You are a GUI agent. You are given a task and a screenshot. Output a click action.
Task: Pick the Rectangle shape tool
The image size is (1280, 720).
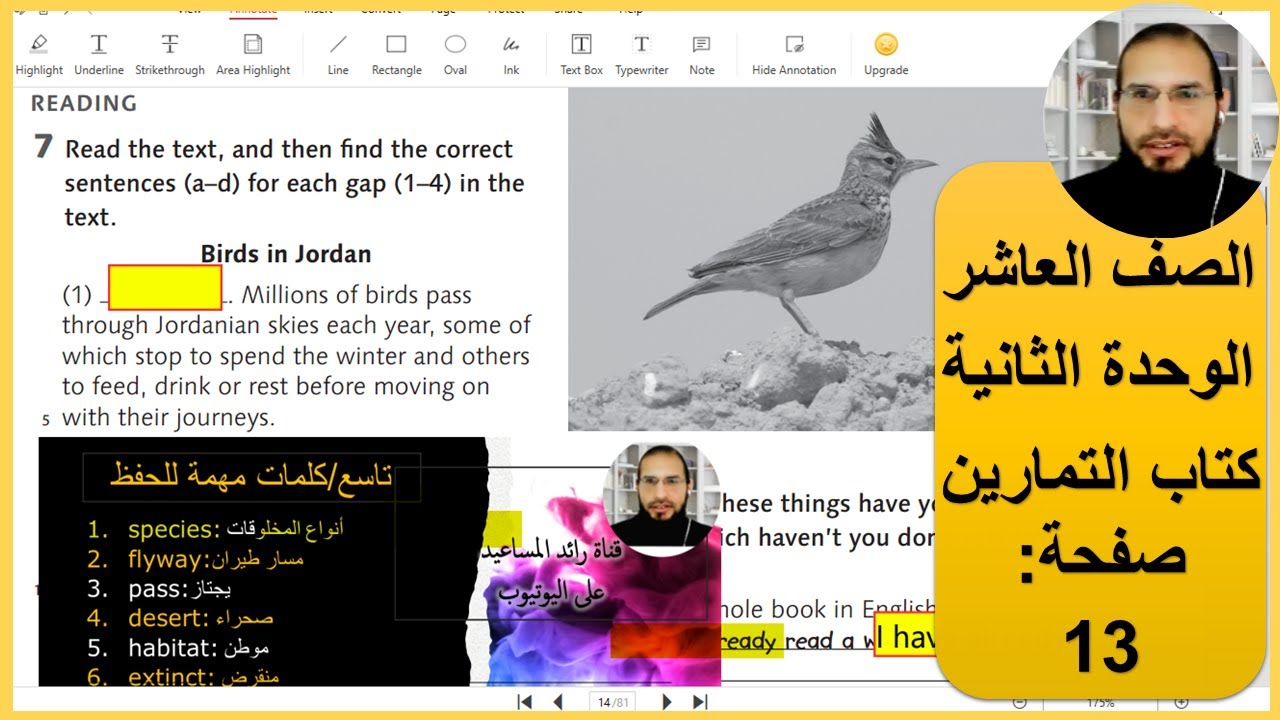pyautogui.click(x=397, y=55)
